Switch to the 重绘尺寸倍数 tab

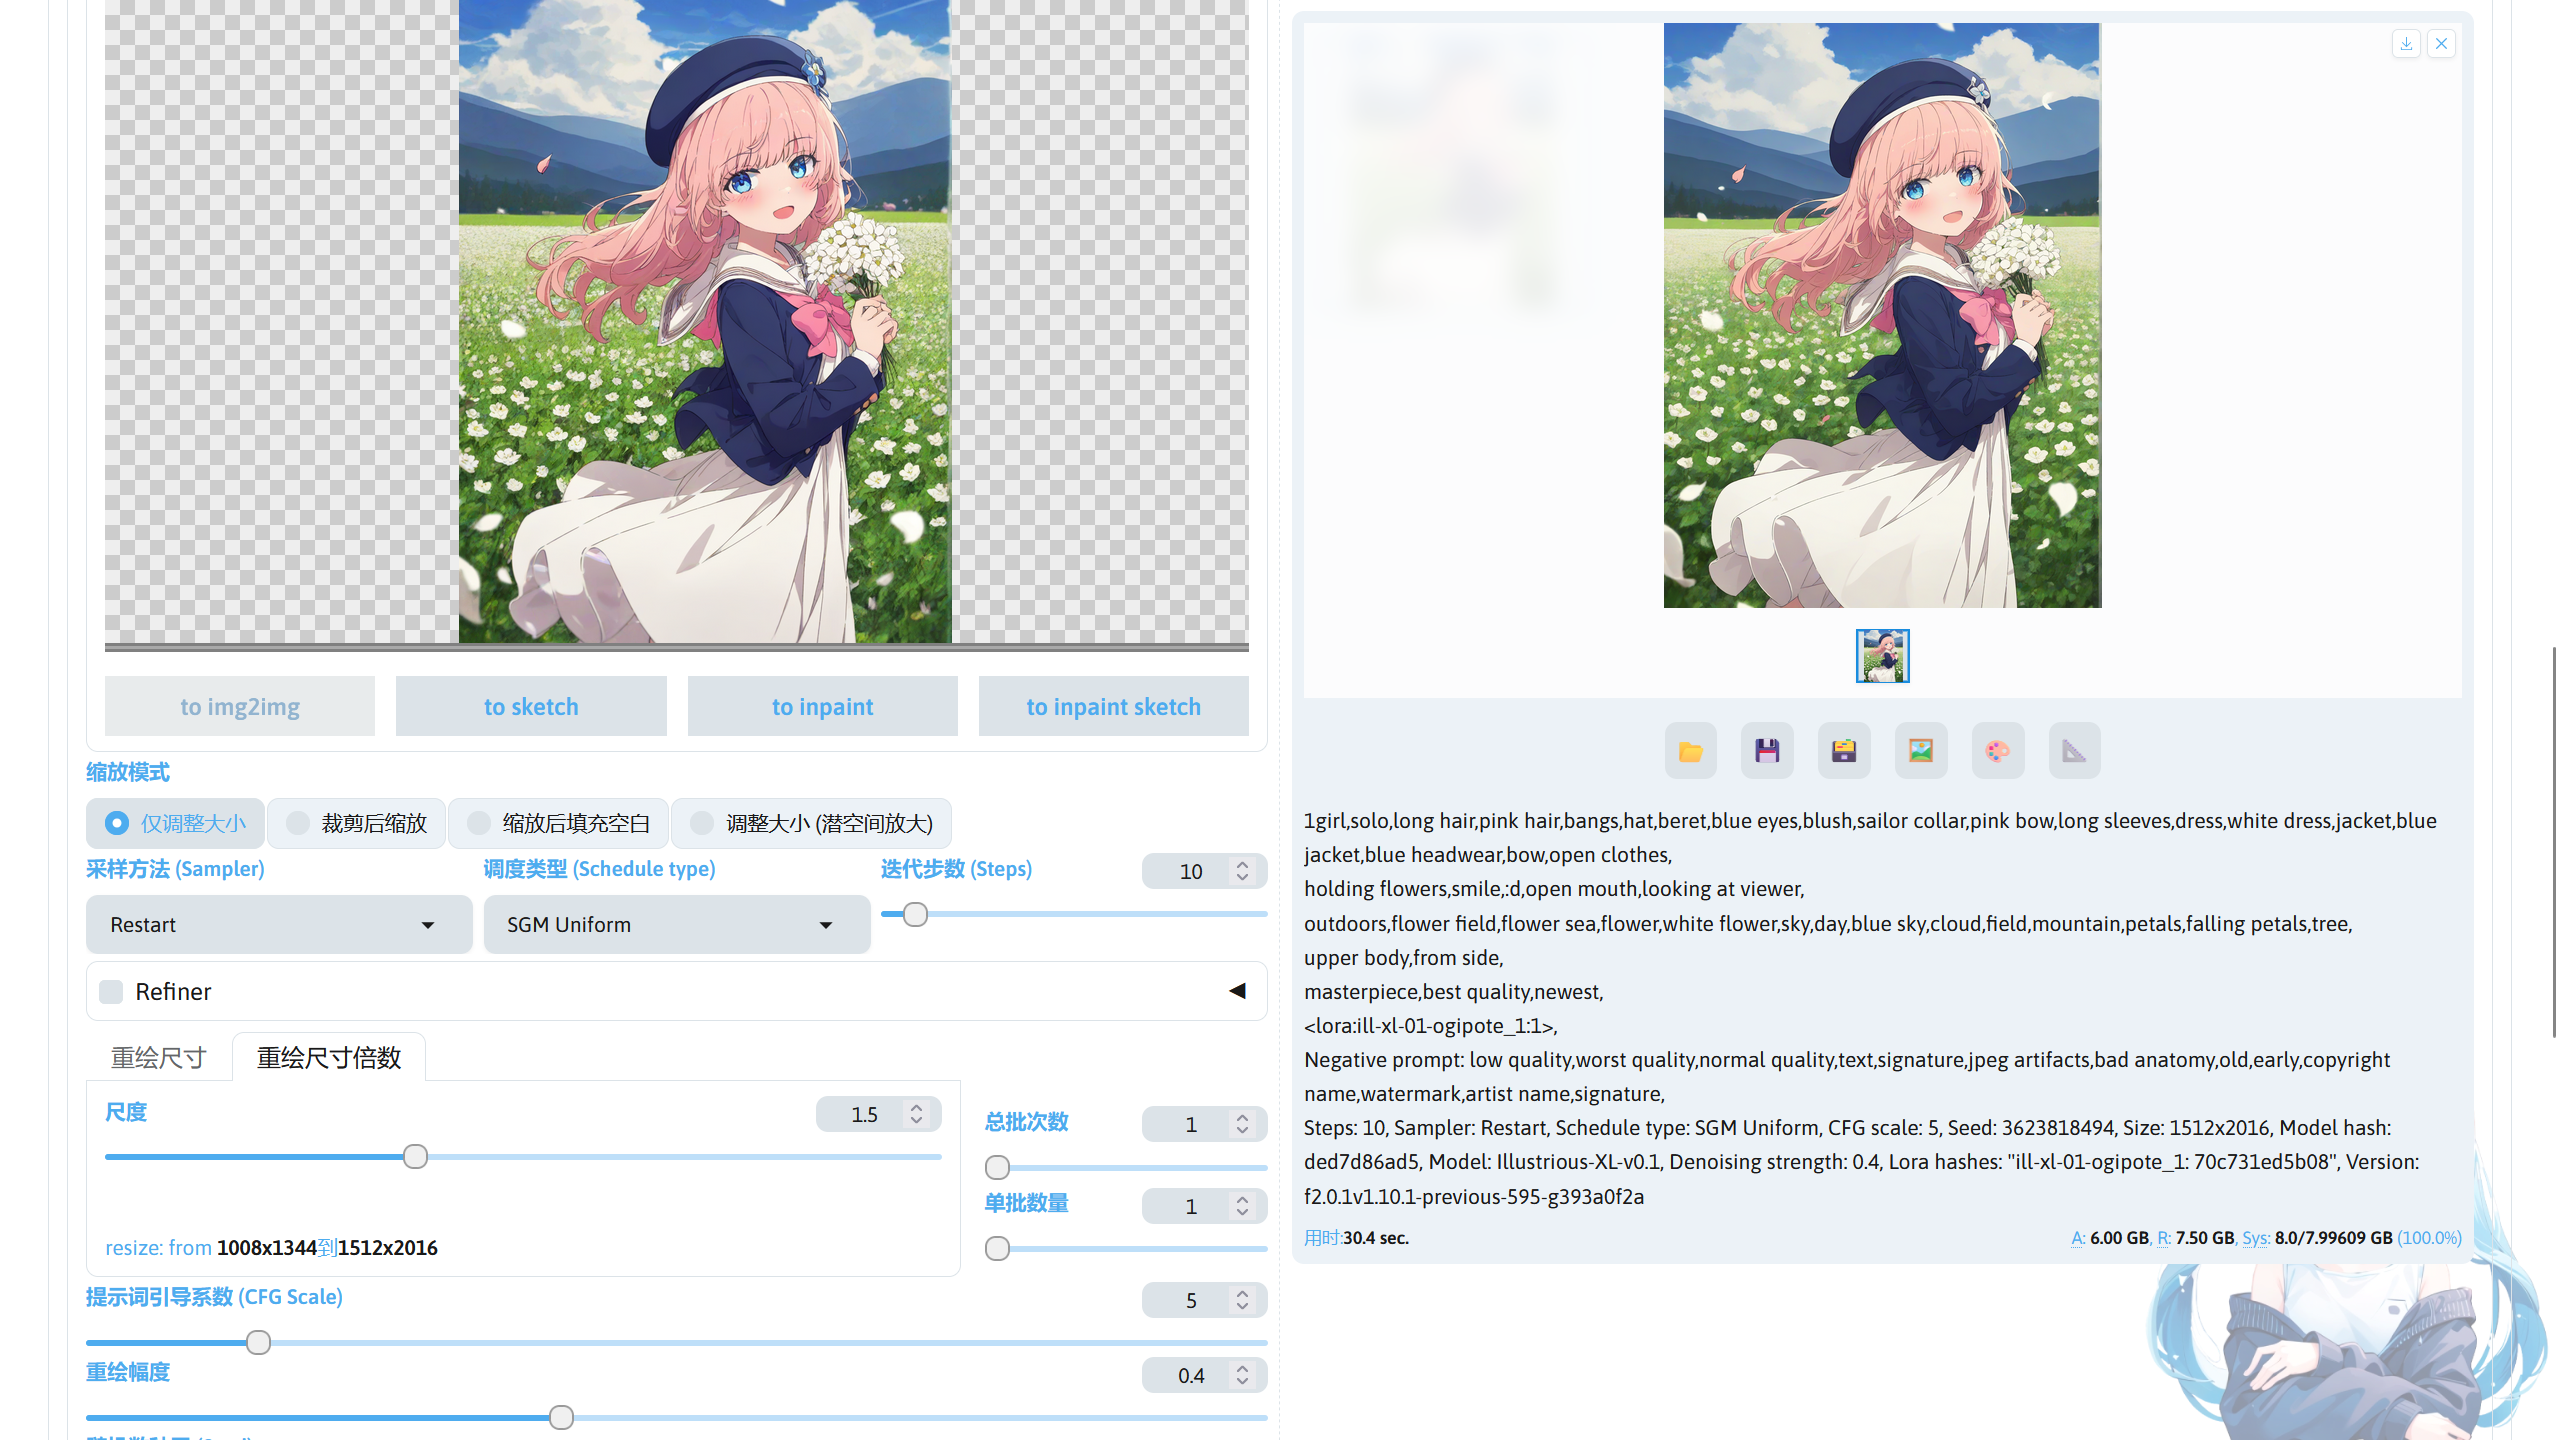click(329, 1057)
